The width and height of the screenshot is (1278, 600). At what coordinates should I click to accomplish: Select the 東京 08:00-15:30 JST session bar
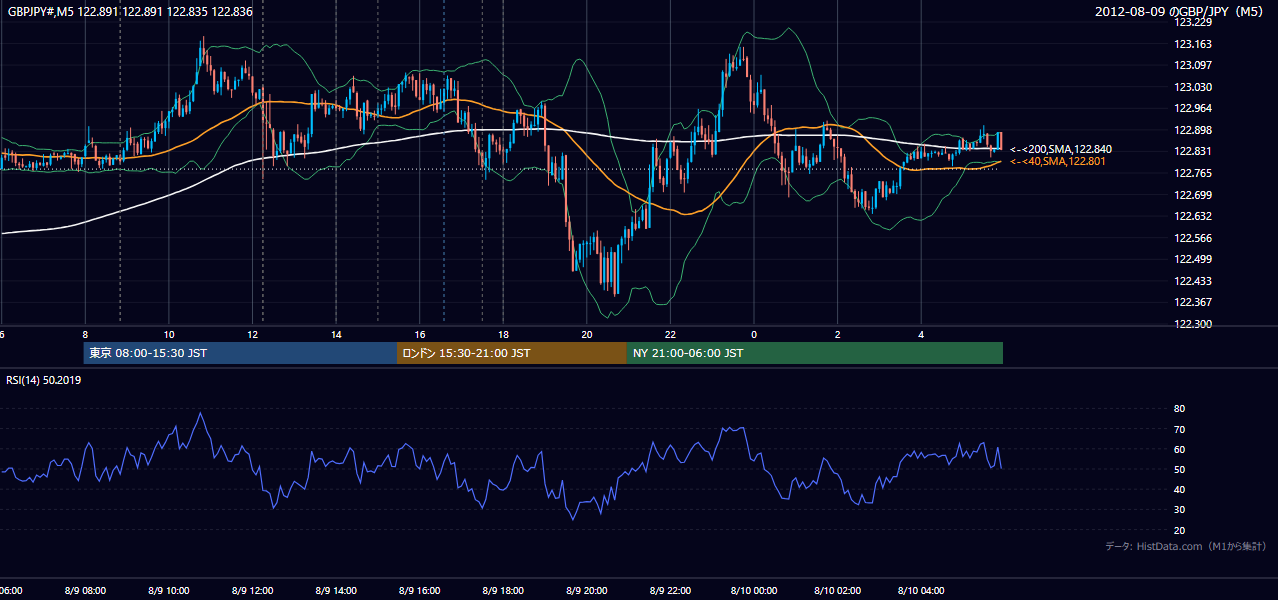pos(240,353)
